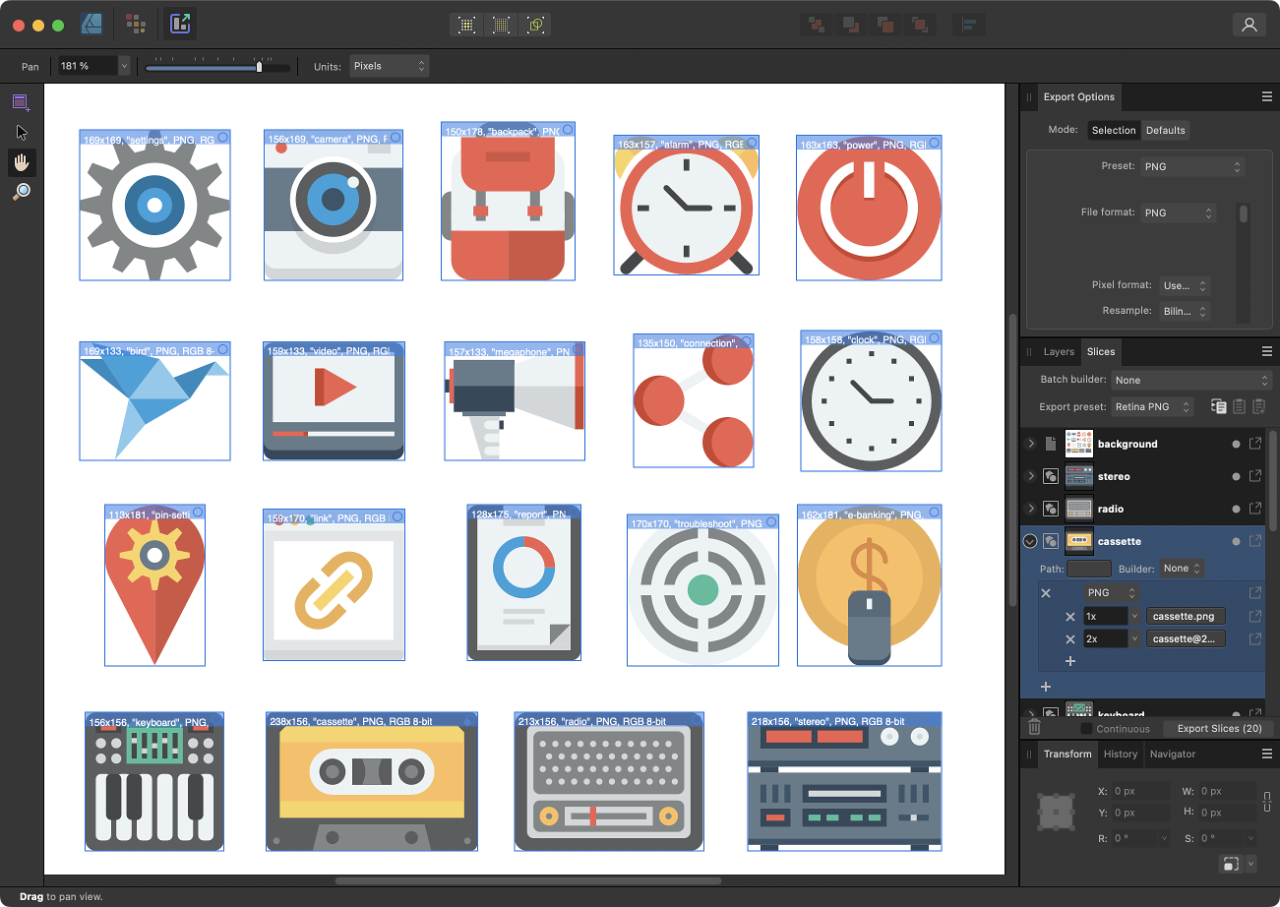This screenshot has width=1280, height=907.
Task: Set export Mode to Defaults
Action: click(x=1165, y=130)
